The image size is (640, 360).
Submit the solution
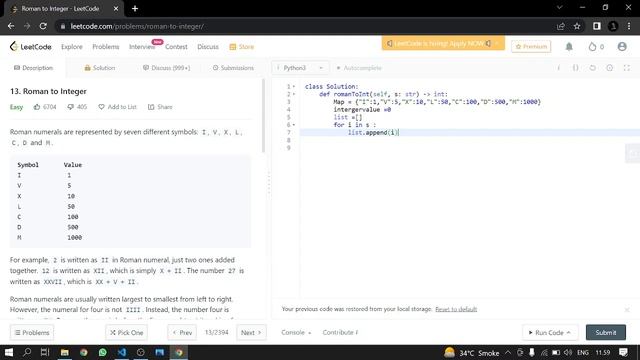click(606, 333)
